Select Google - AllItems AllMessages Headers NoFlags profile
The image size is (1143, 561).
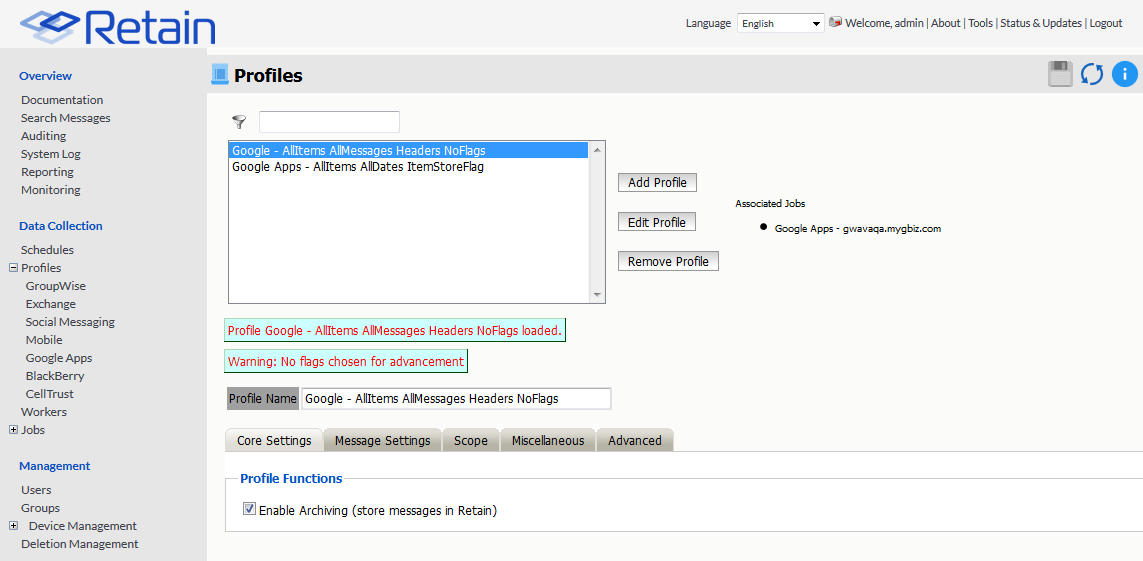tap(409, 150)
